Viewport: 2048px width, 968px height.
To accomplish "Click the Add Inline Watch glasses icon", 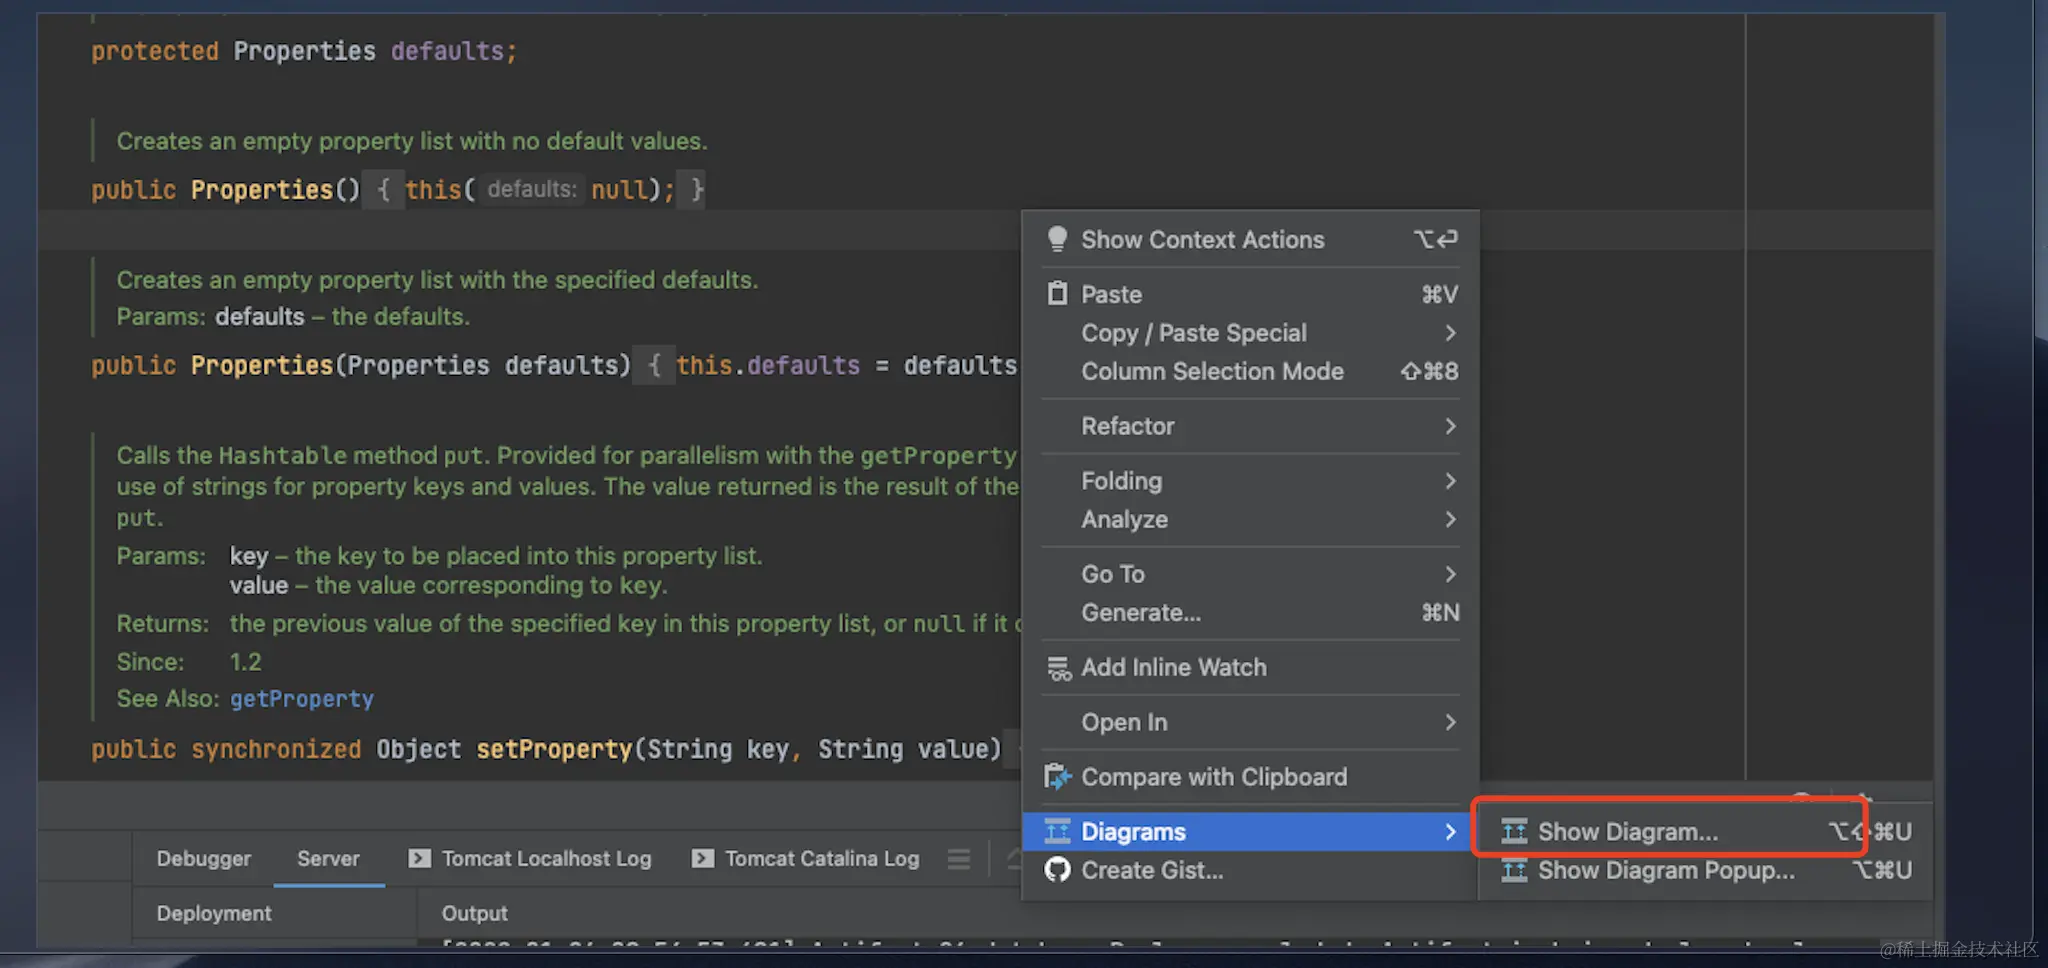I will [x=1058, y=668].
